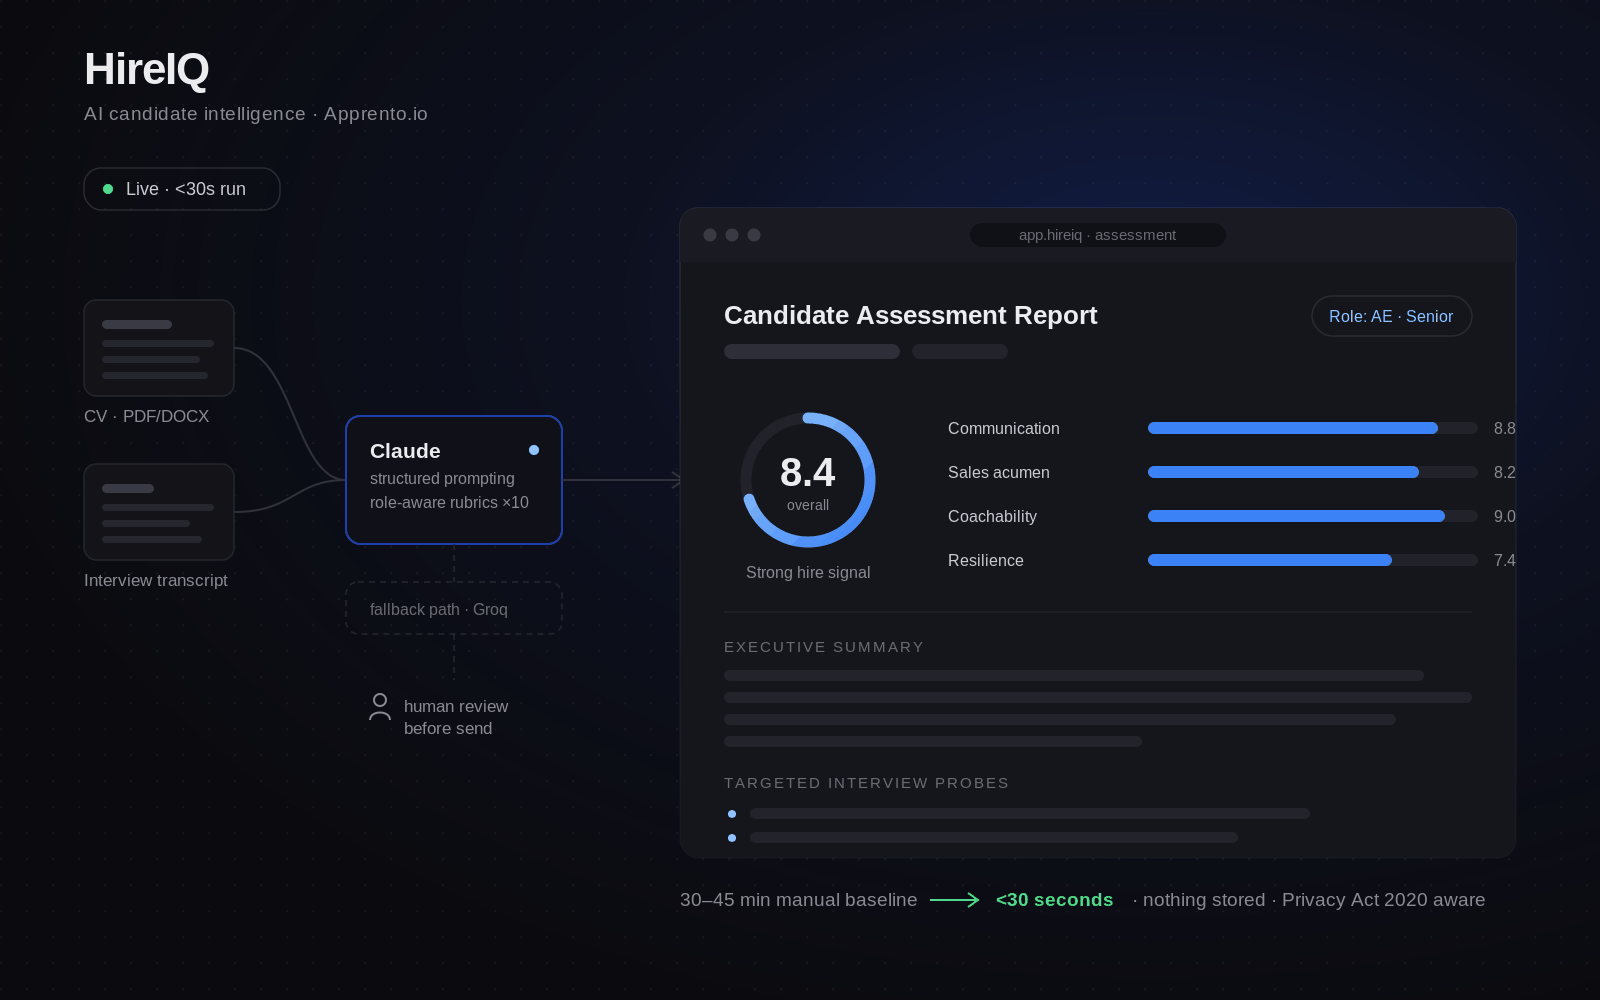Click the Communication score bar
Image resolution: width=1600 pixels, height=1000 pixels.
point(1313,428)
